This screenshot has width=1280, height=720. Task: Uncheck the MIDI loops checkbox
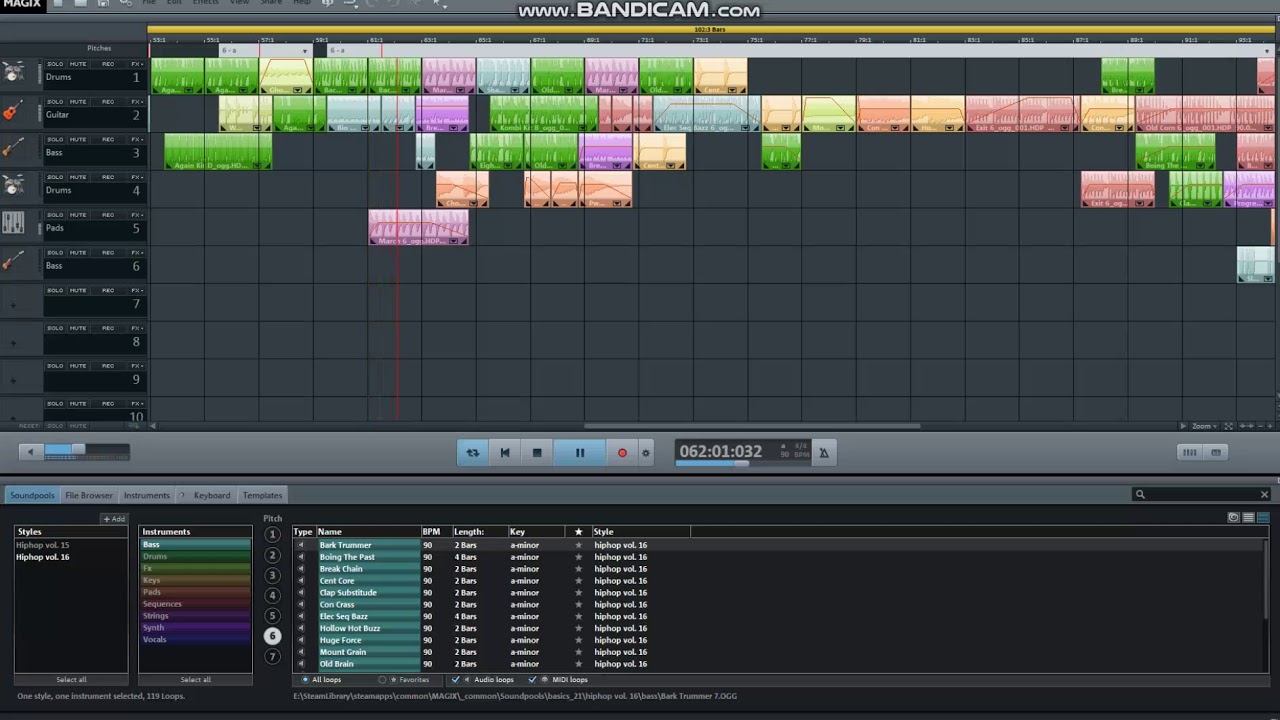(x=533, y=680)
